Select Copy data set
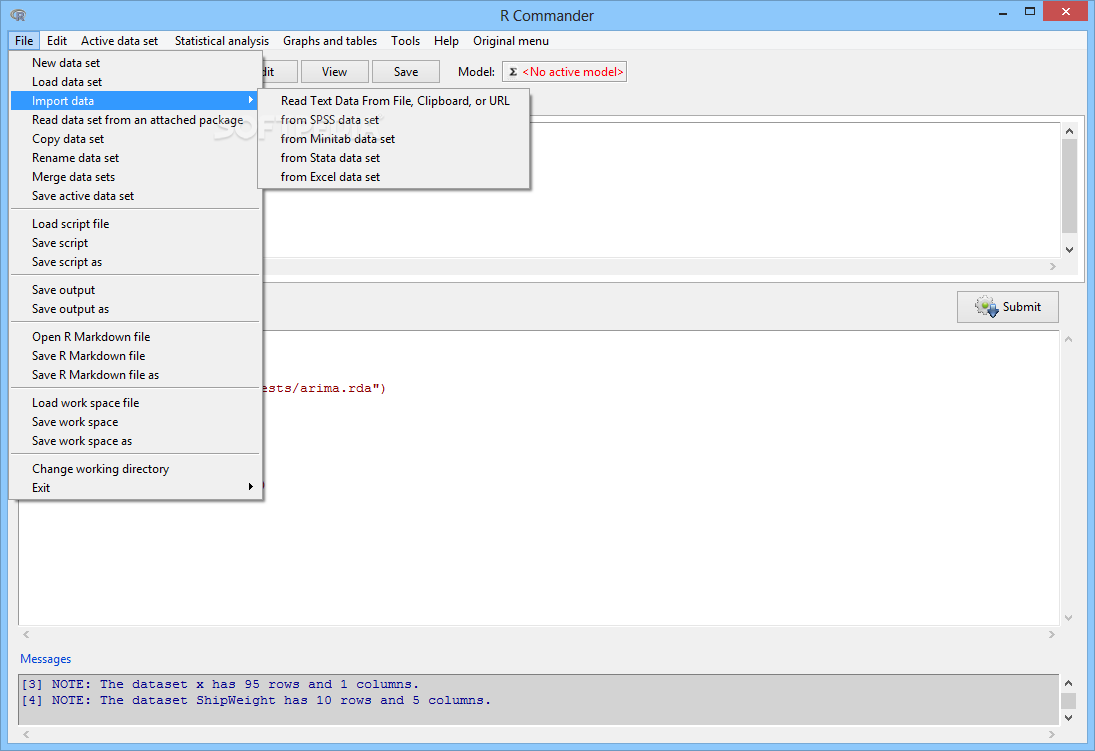The image size is (1095, 751). coord(135,139)
